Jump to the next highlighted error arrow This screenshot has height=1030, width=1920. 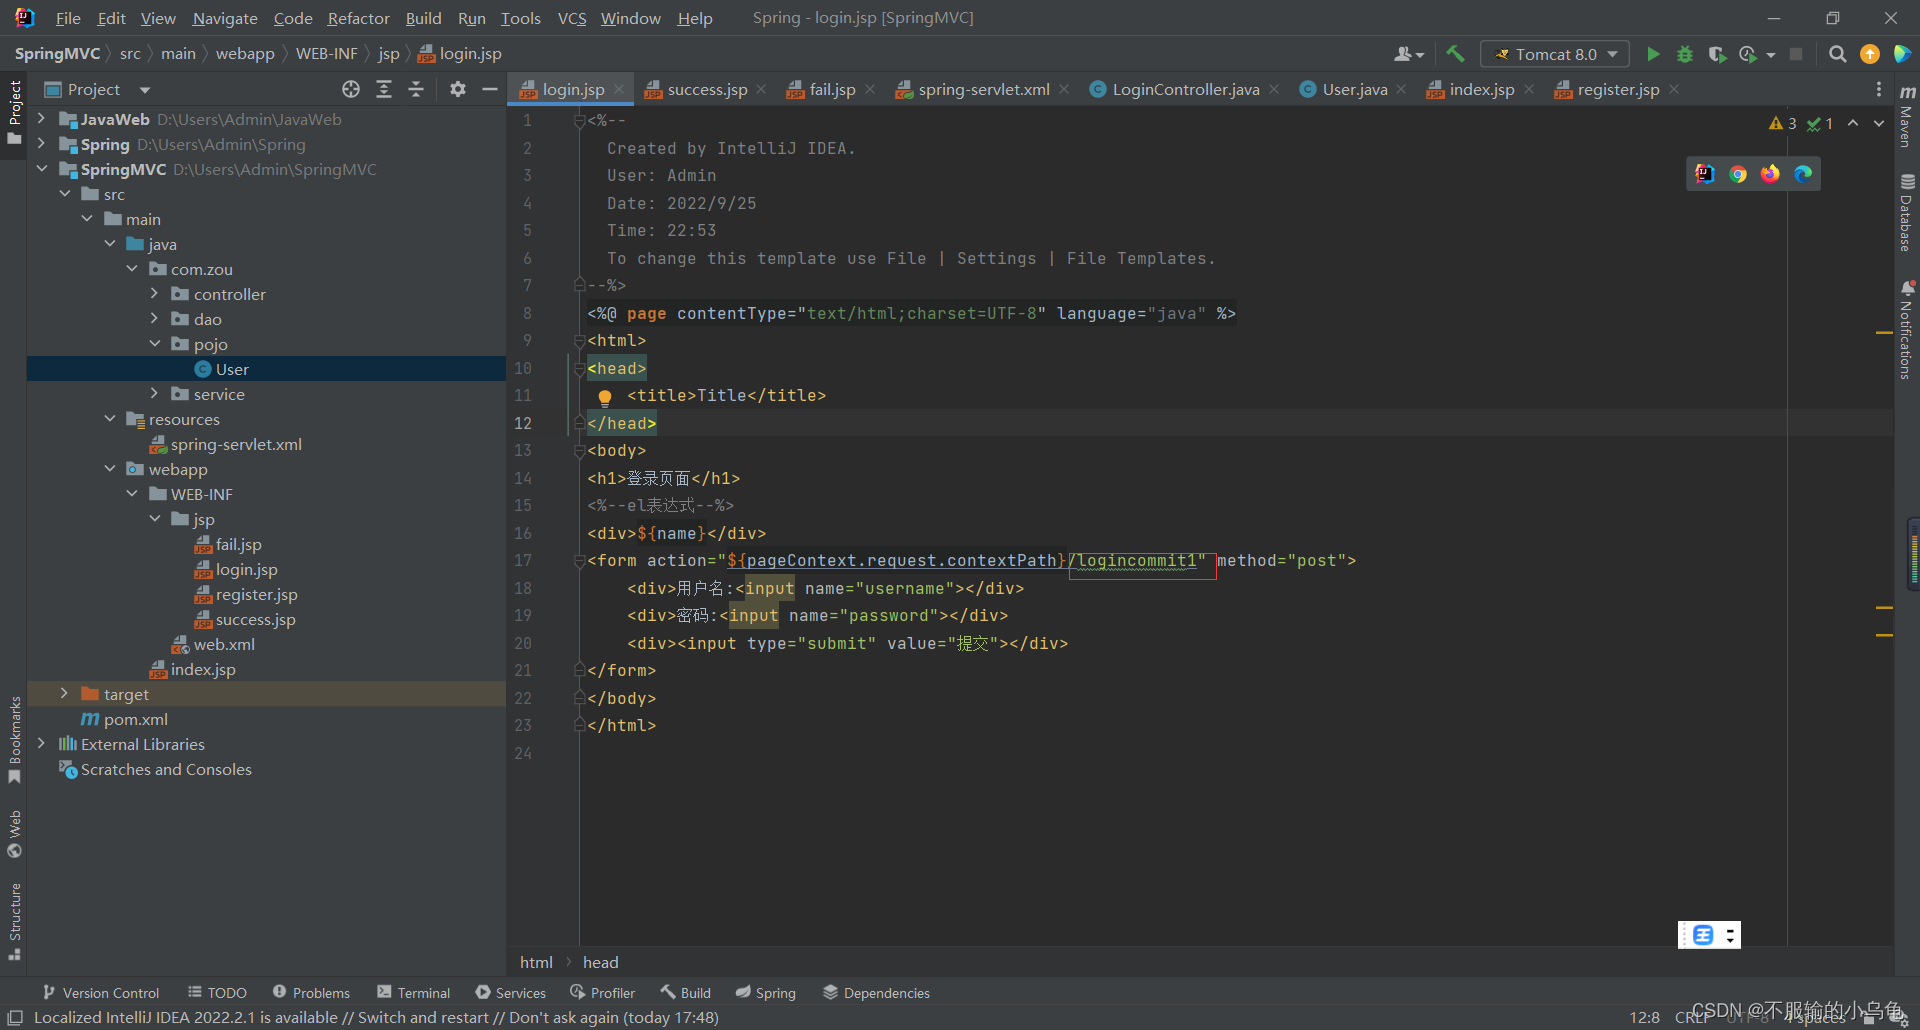[1879, 123]
